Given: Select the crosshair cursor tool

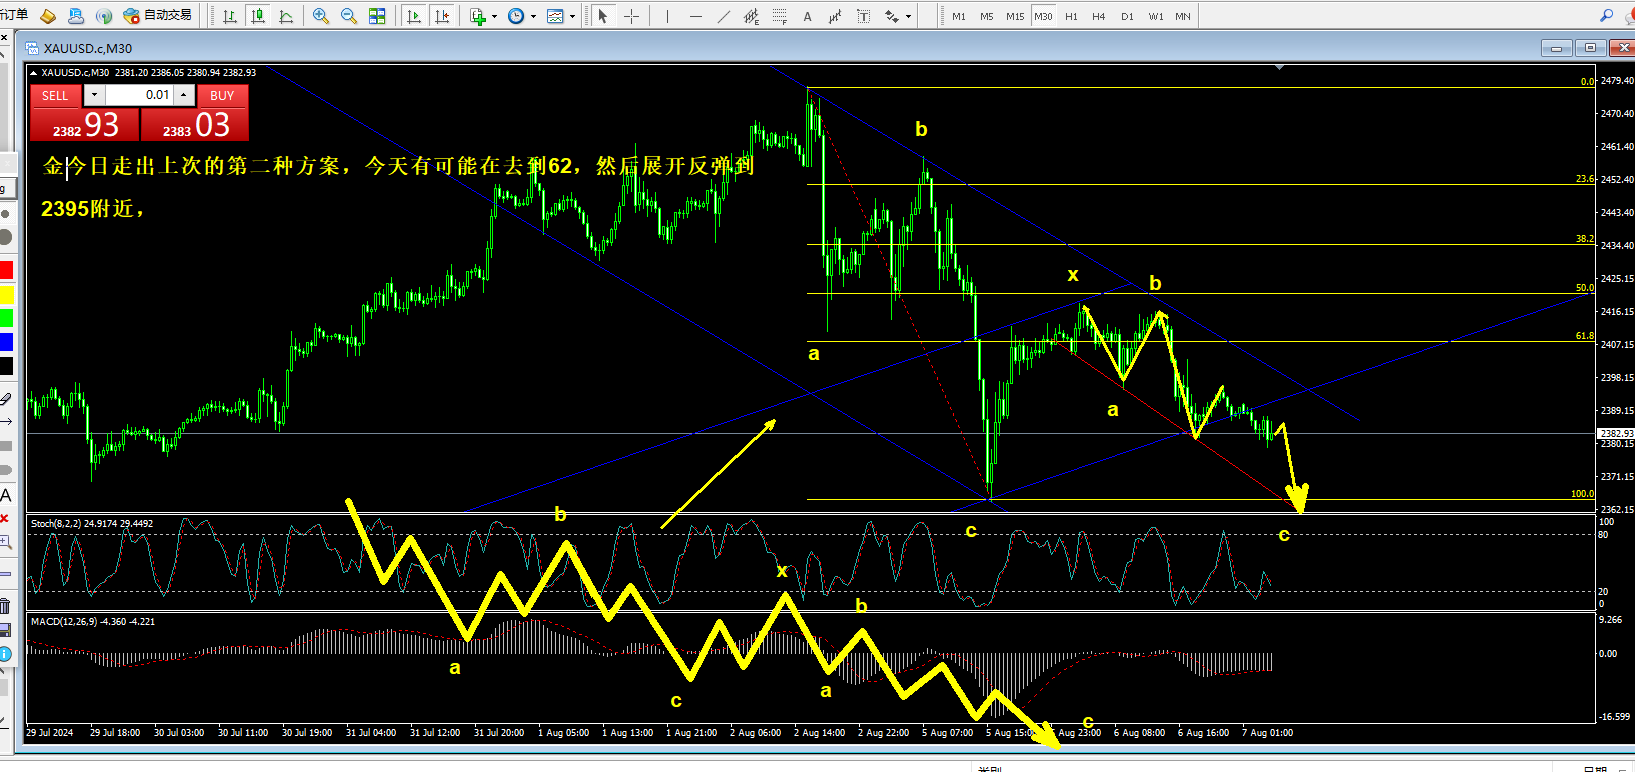Looking at the screenshot, I should click(x=631, y=16).
